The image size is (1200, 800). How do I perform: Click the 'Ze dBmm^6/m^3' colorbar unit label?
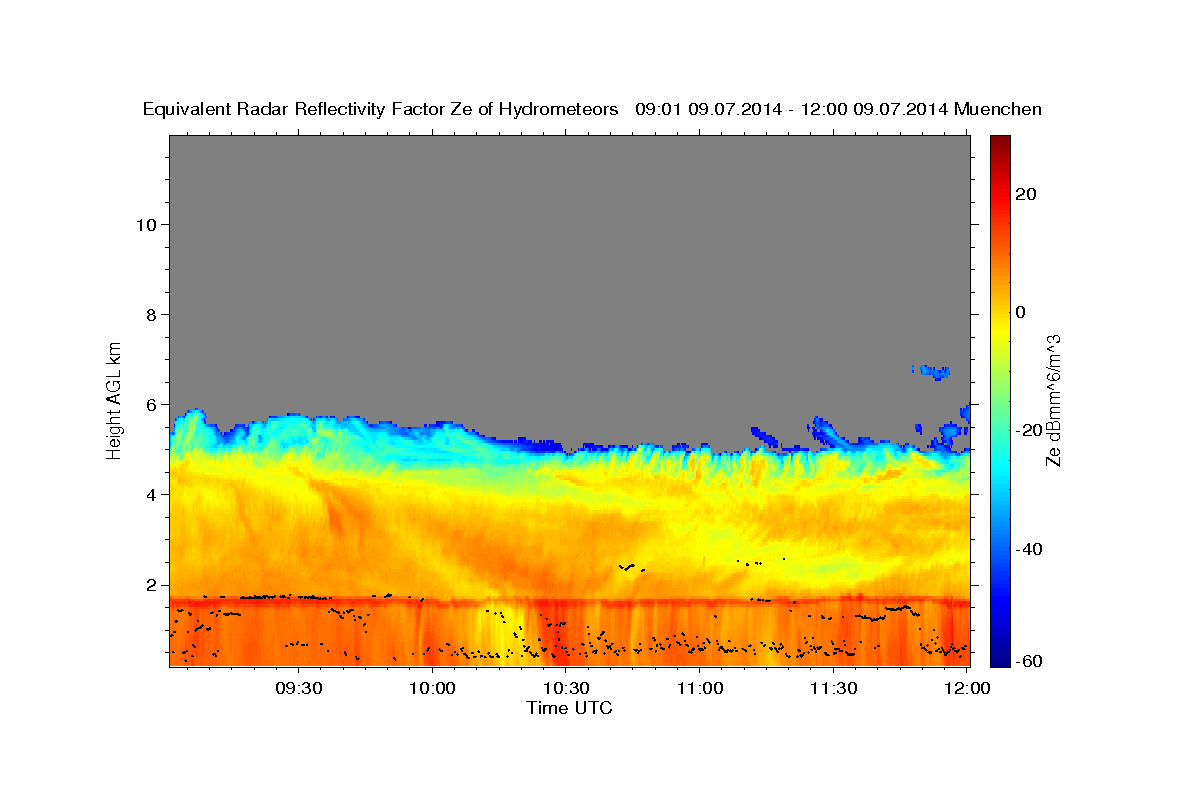(x=1053, y=399)
